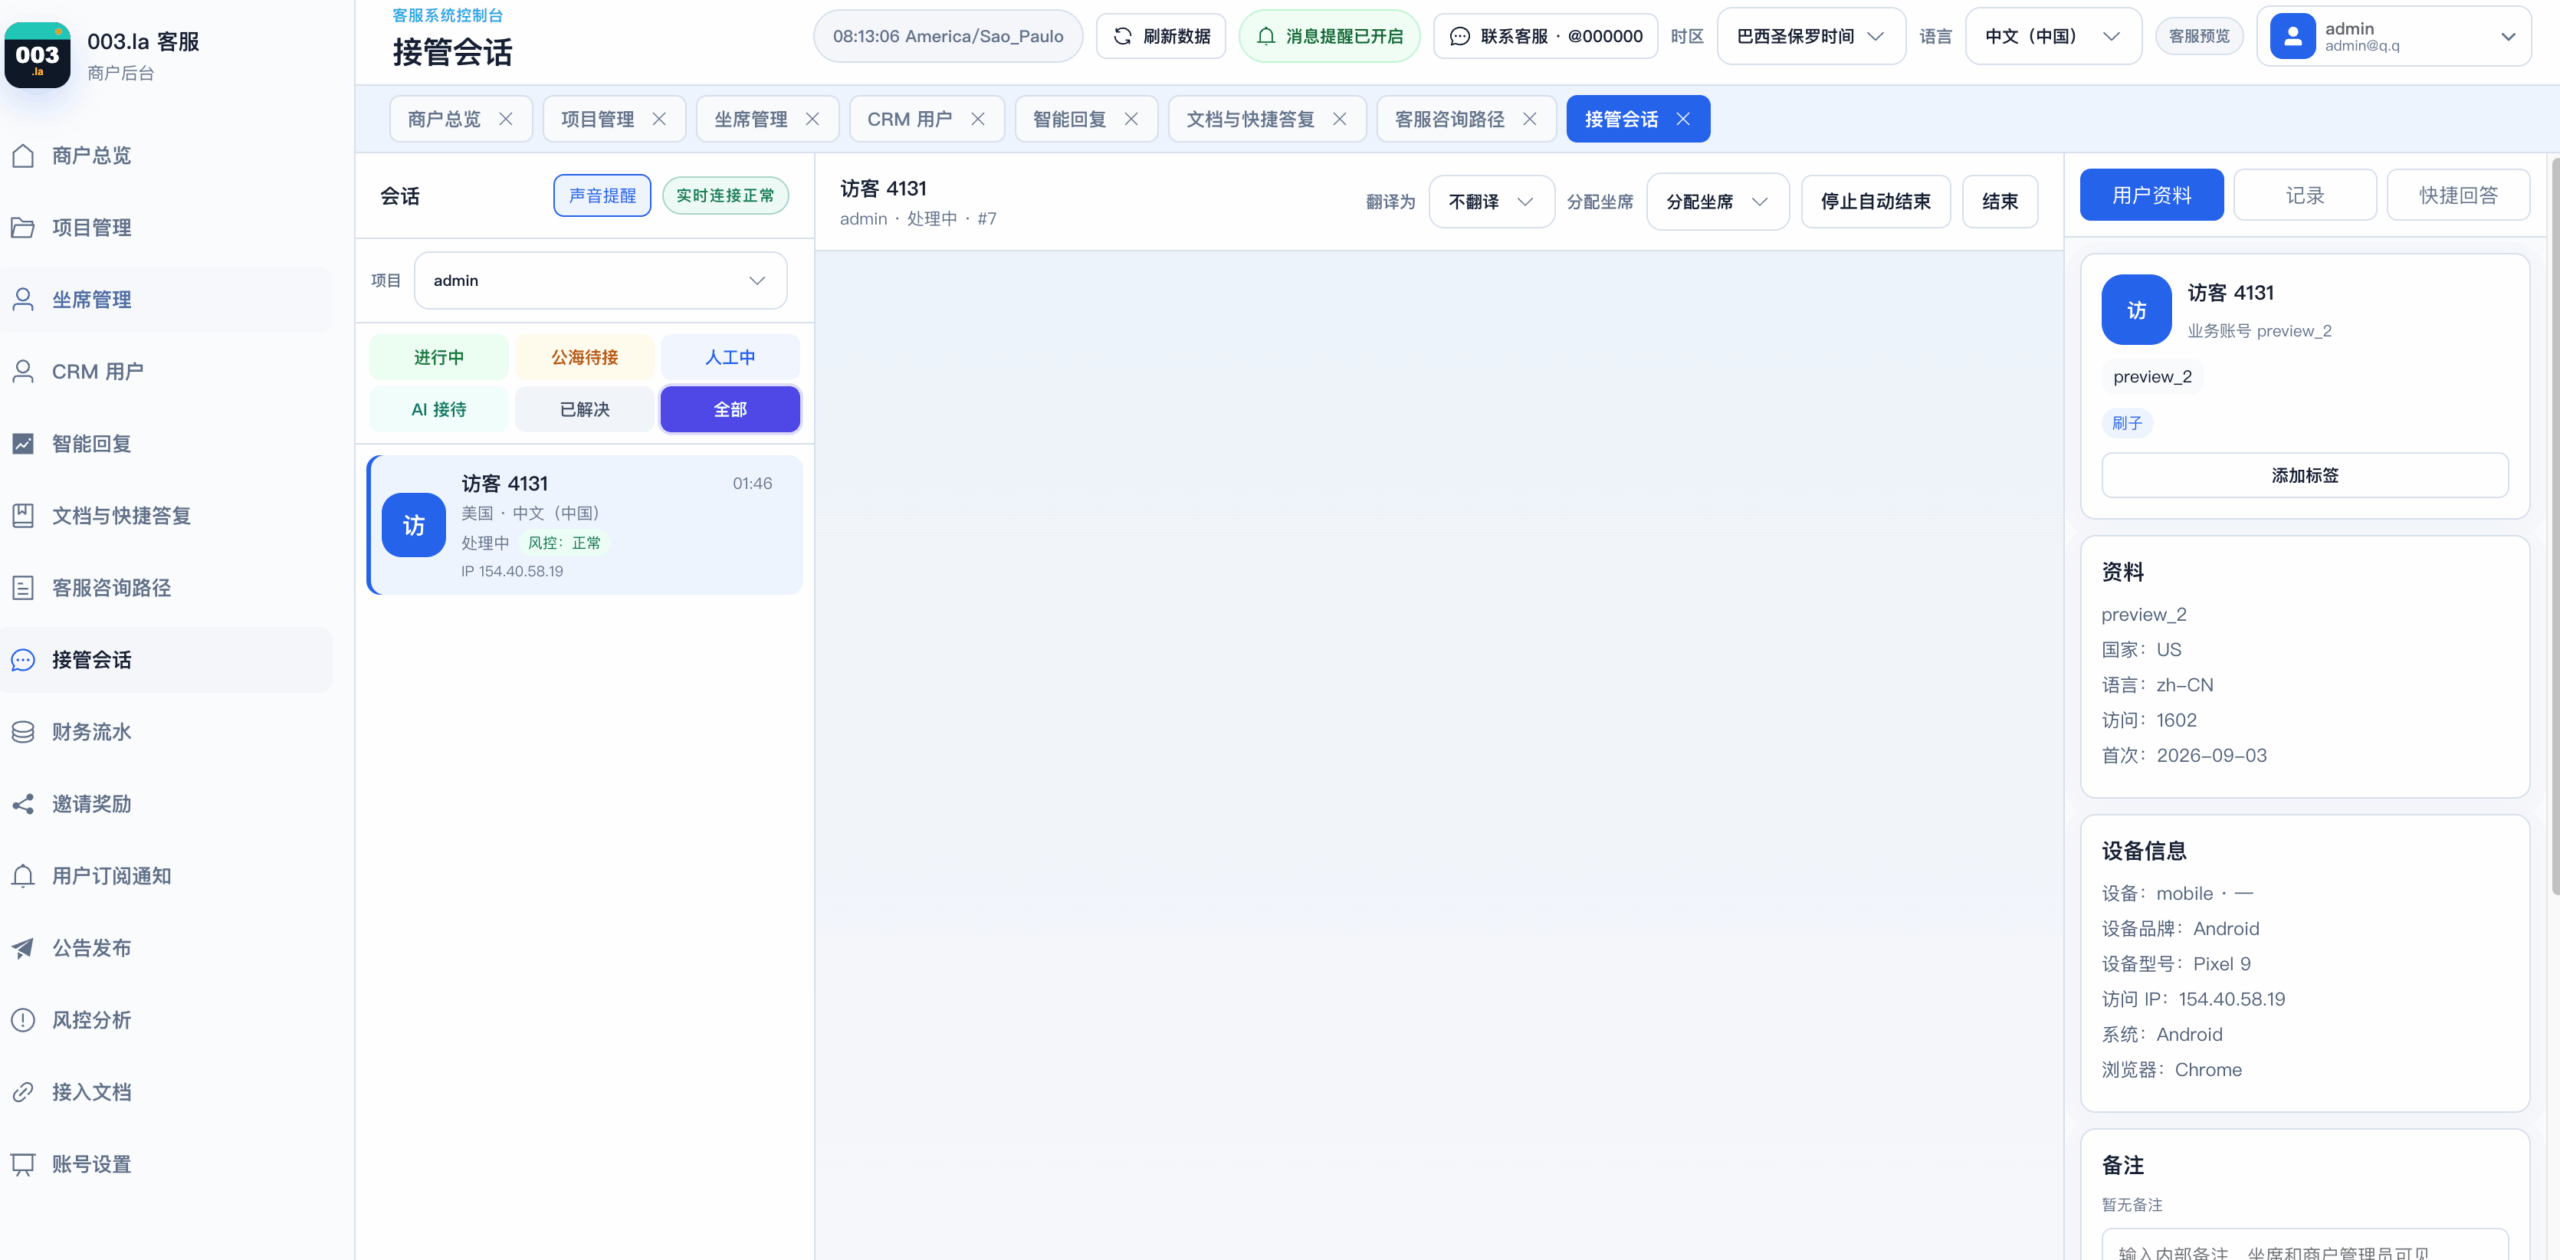The width and height of the screenshot is (2560, 1260).
Task: Click the CRM 用户 person icon in sidebar
Action: (23, 372)
